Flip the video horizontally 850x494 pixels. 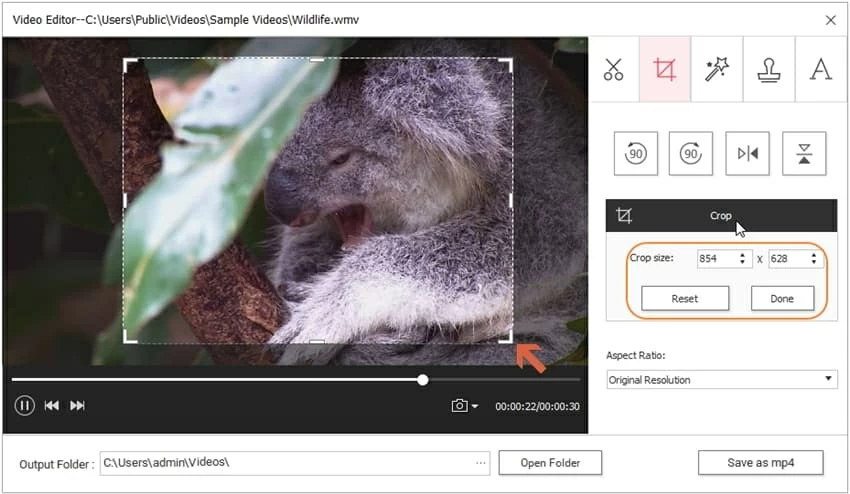[x=747, y=153]
